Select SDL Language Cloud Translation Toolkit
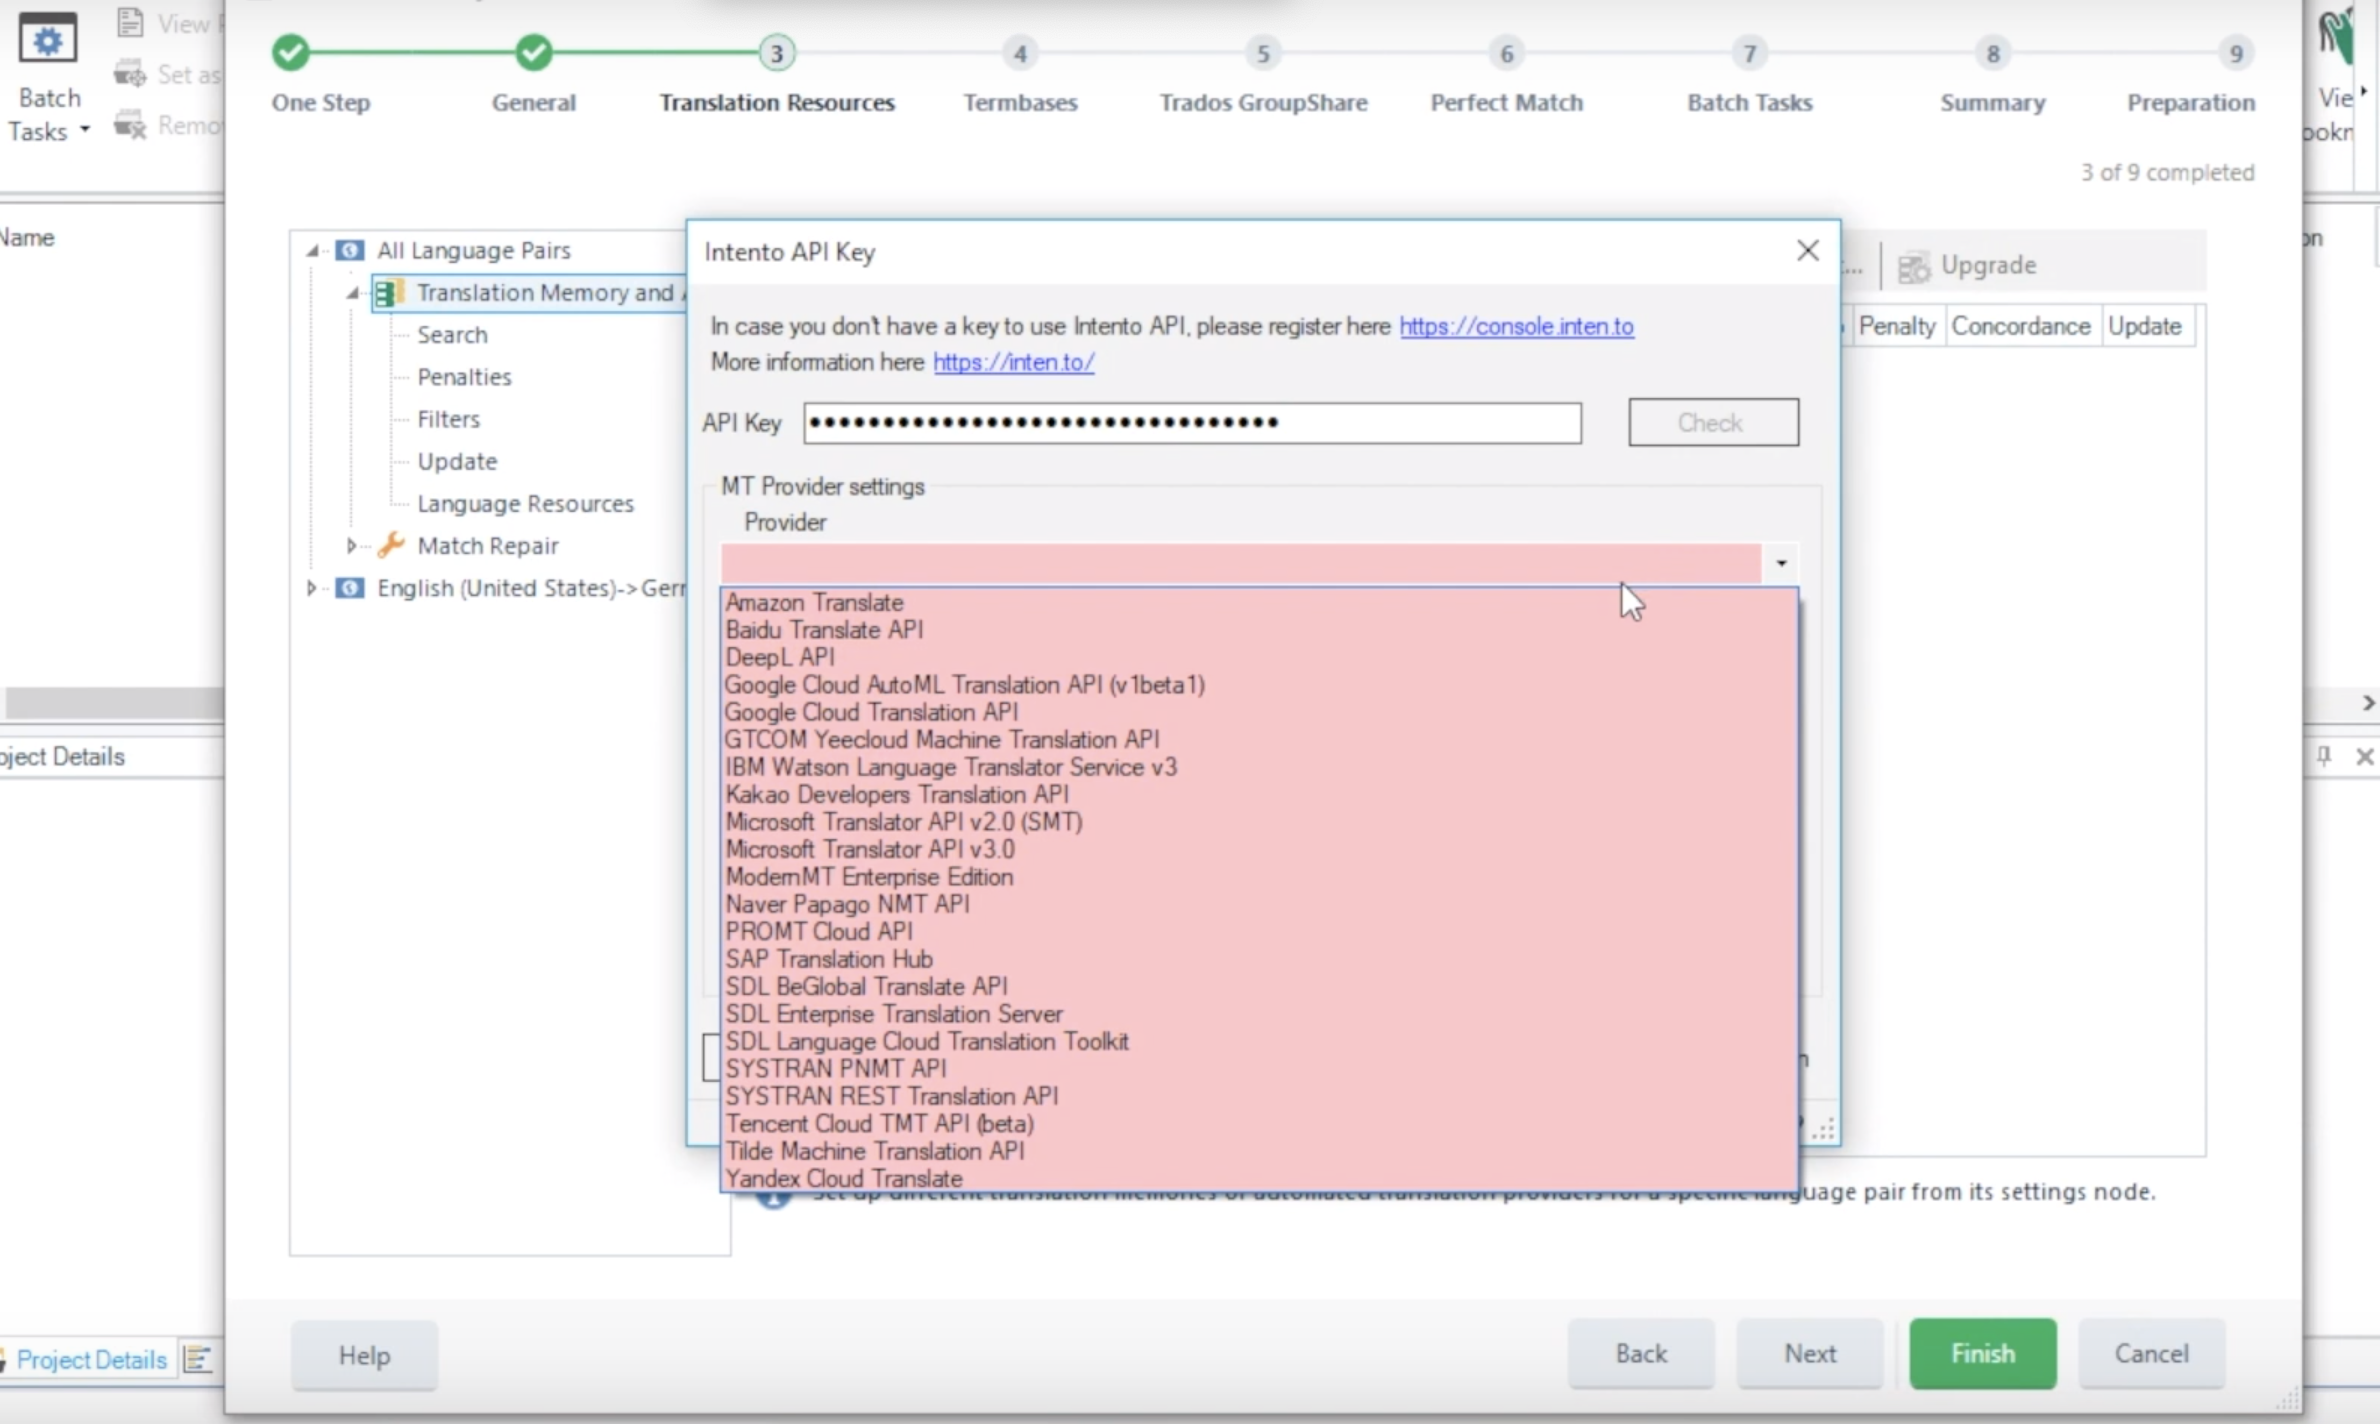 (x=1258, y=1041)
